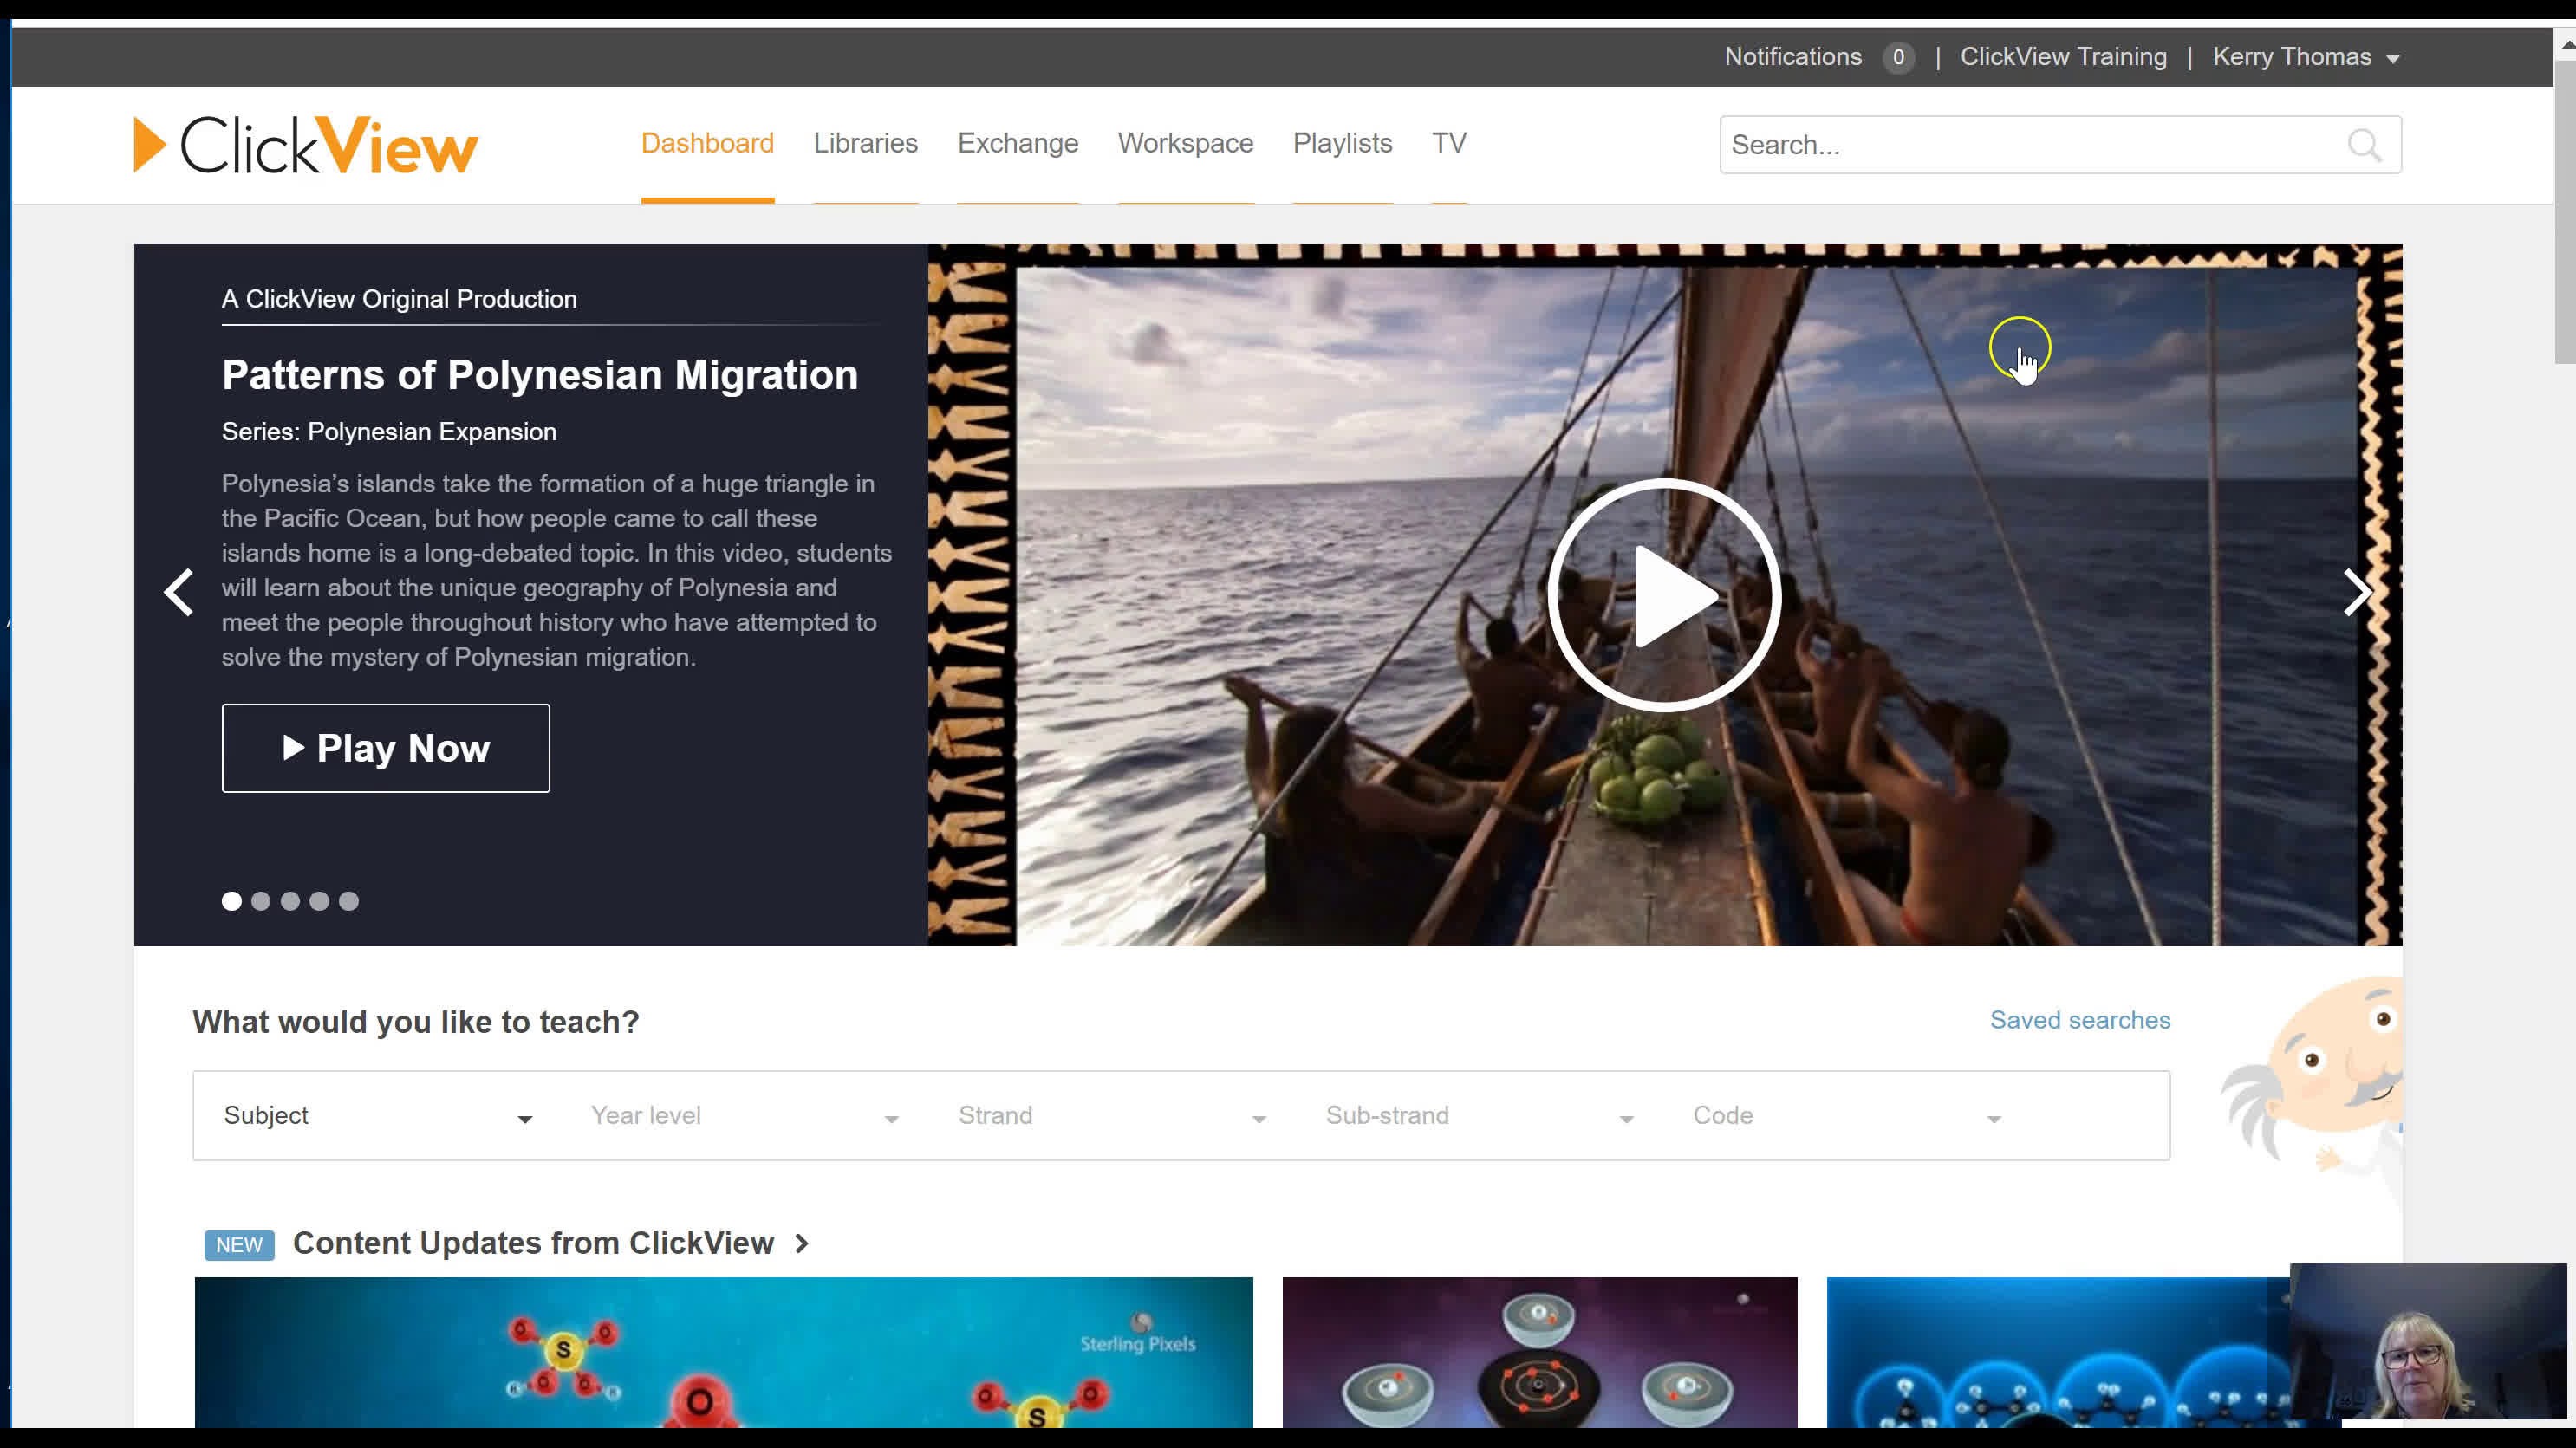
Task: Open the Playlists tab
Action: tap(1342, 143)
